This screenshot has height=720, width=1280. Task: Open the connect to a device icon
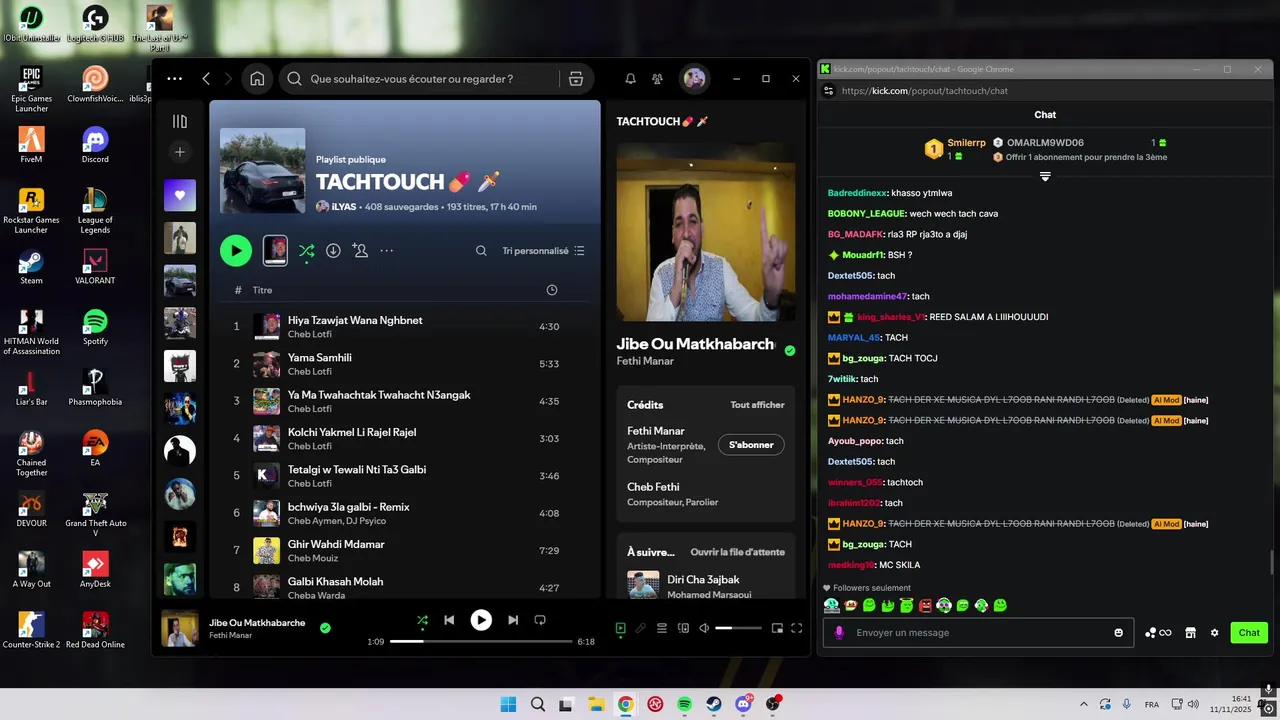pyautogui.click(x=683, y=628)
